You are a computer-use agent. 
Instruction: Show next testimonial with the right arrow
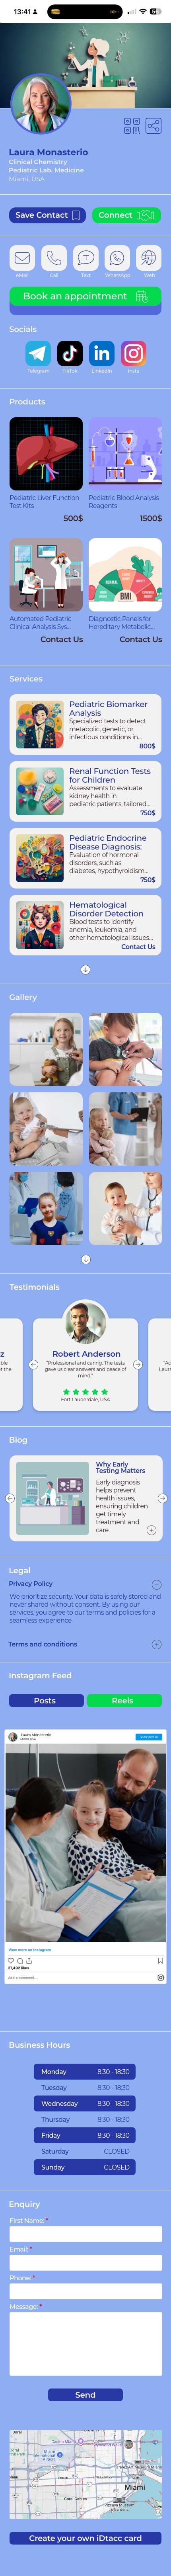pos(138,1364)
